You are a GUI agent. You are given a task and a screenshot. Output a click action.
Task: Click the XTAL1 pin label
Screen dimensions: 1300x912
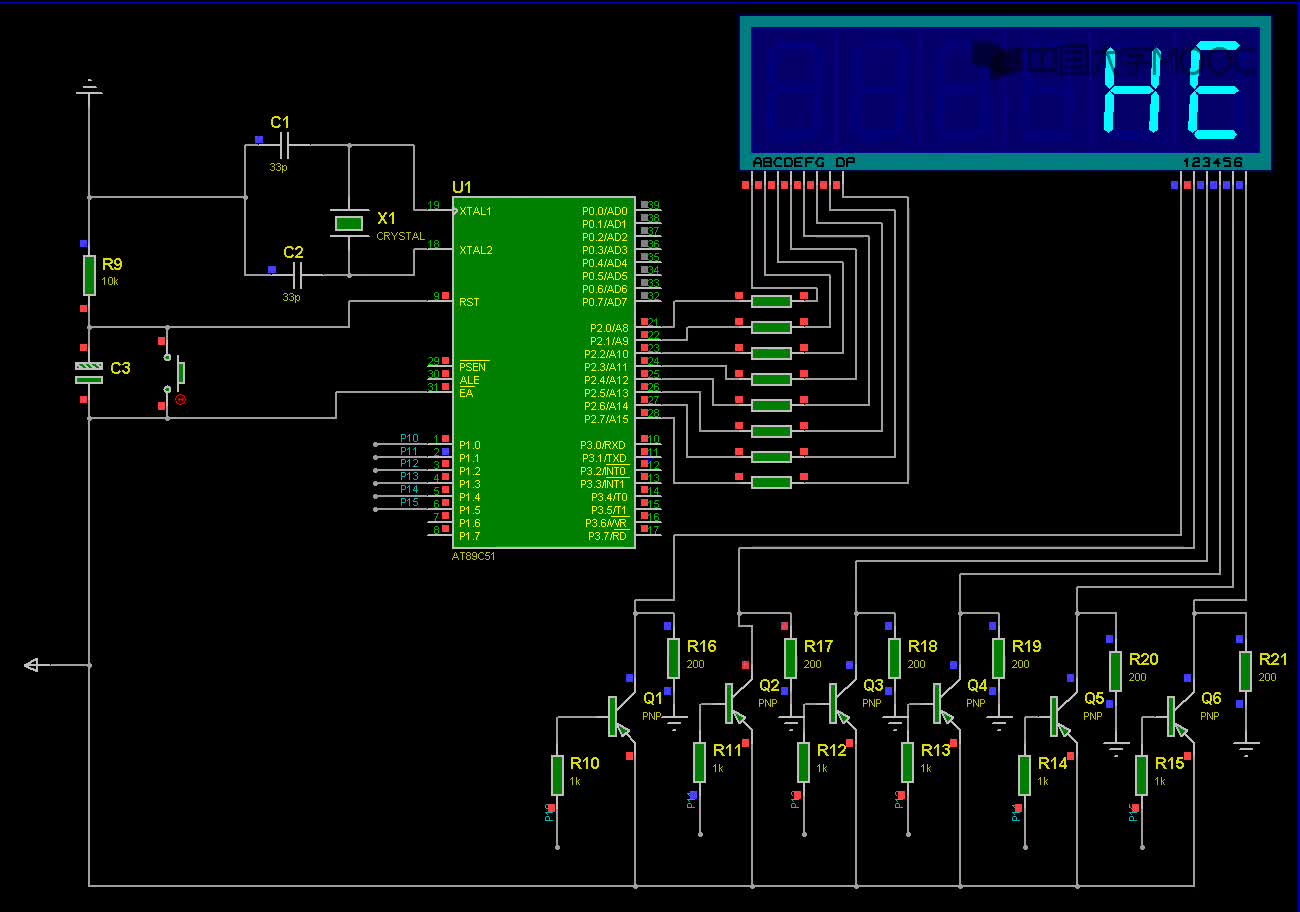pyautogui.click(x=475, y=212)
